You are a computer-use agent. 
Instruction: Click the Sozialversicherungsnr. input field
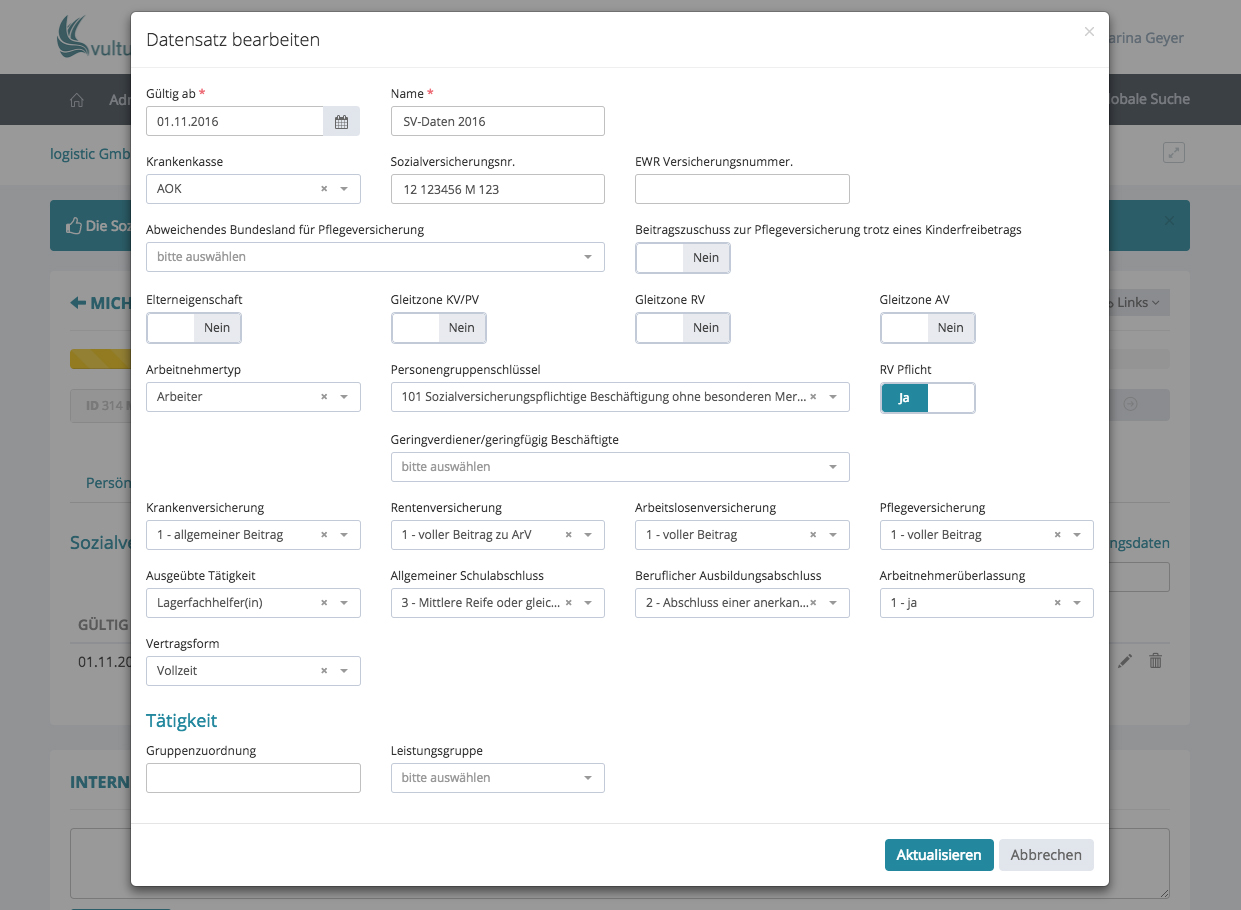tap(497, 189)
